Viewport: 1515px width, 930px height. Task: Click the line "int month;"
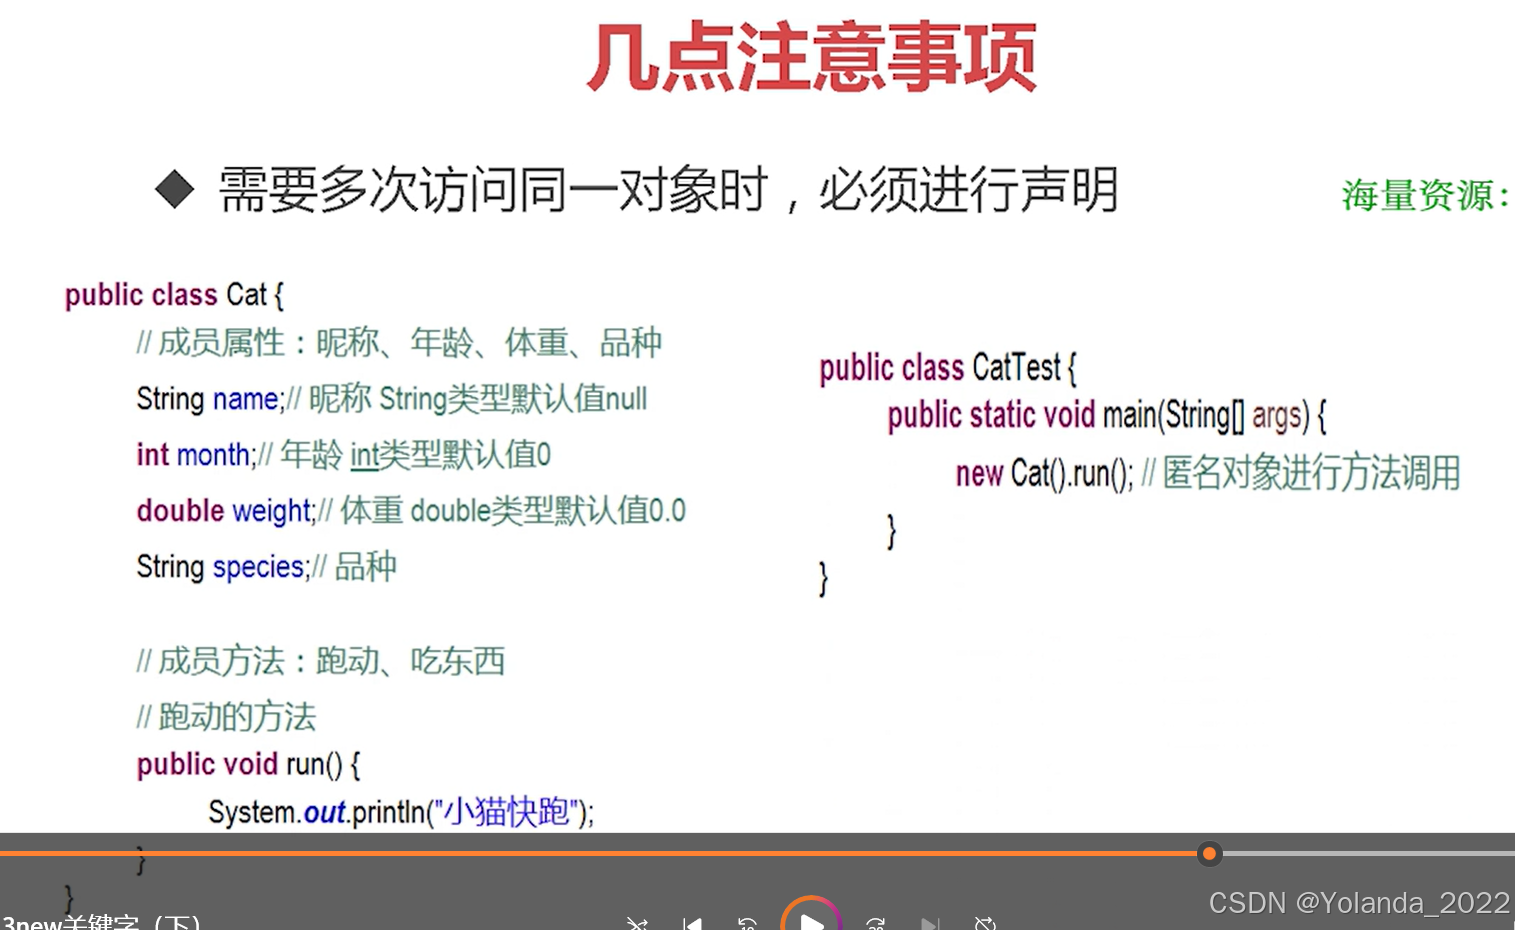point(197,455)
